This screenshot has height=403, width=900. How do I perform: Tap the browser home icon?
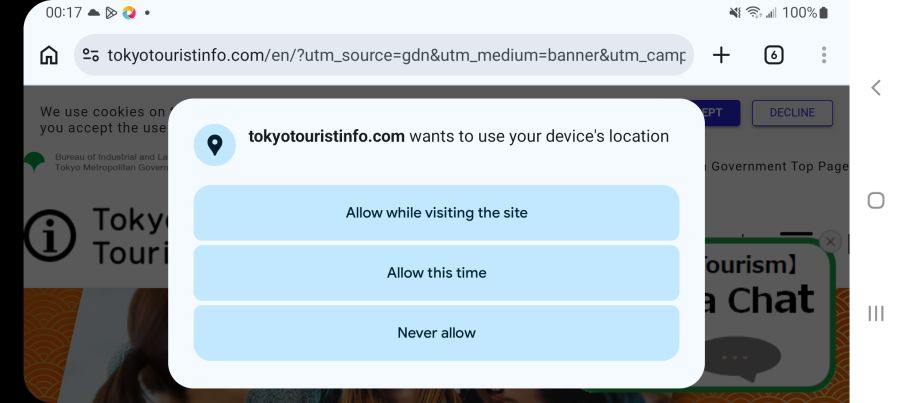click(x=48, y=55)
